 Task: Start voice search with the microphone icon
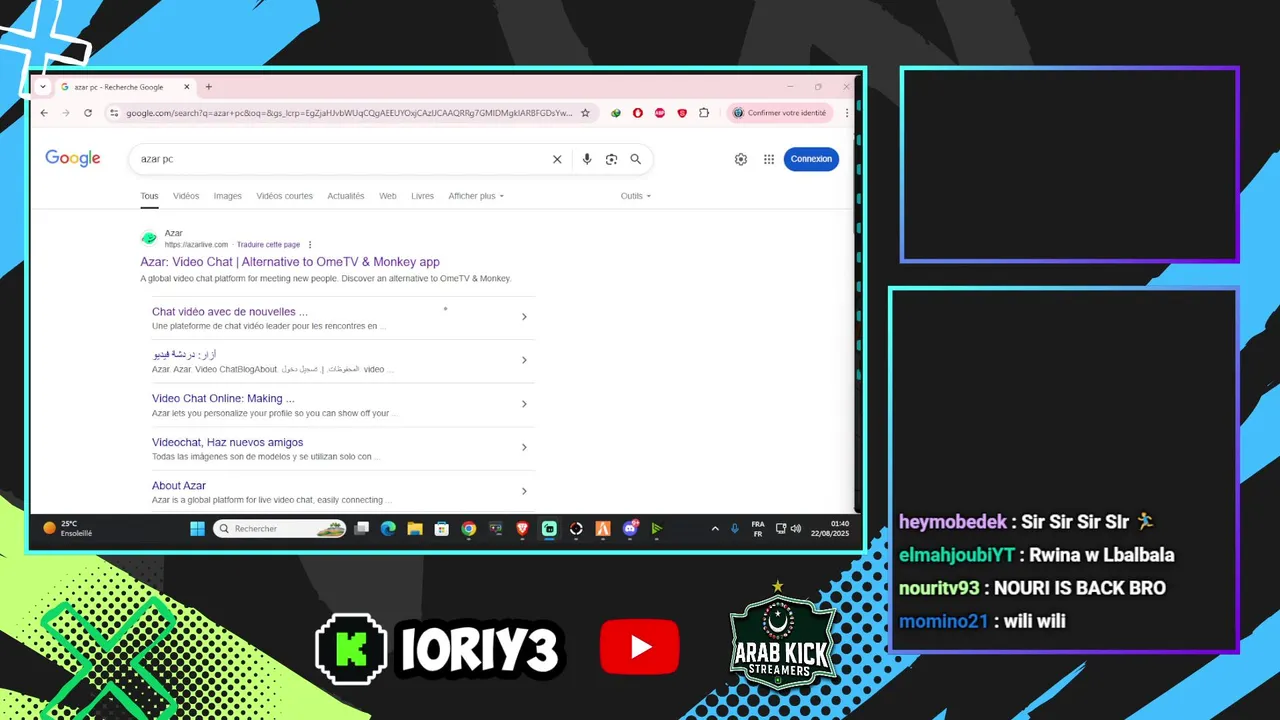pos(587,159)
